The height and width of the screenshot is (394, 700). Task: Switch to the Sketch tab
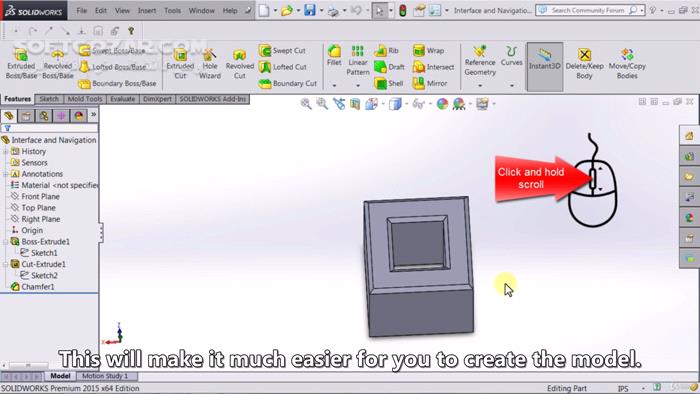pyautogui.click(x=49, y=99)
